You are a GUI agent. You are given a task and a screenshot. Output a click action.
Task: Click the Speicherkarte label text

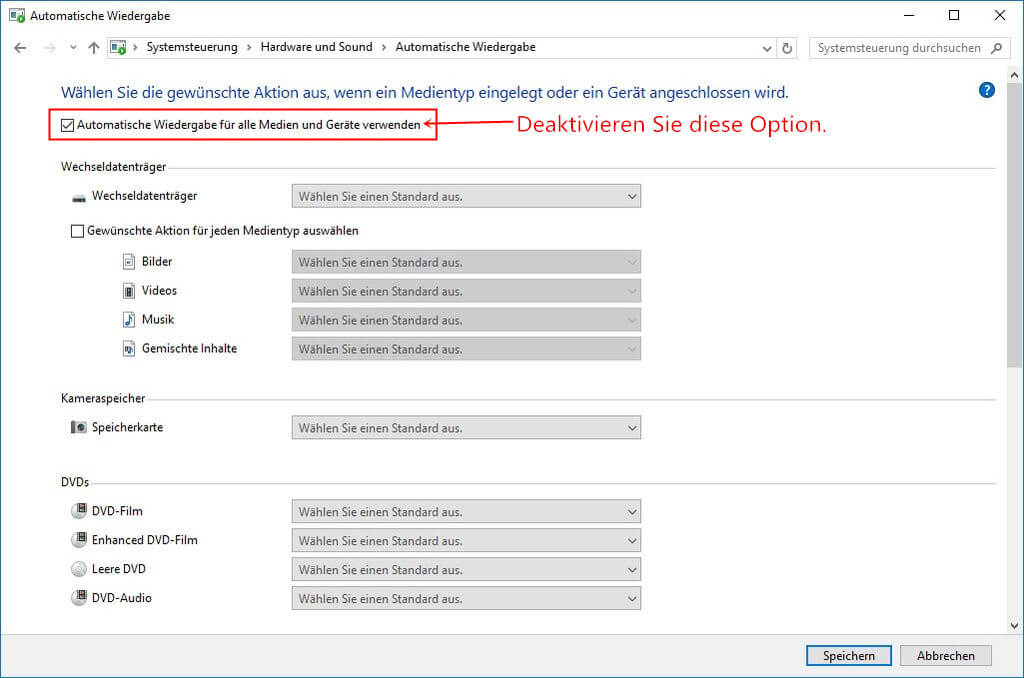pos(127,427)
